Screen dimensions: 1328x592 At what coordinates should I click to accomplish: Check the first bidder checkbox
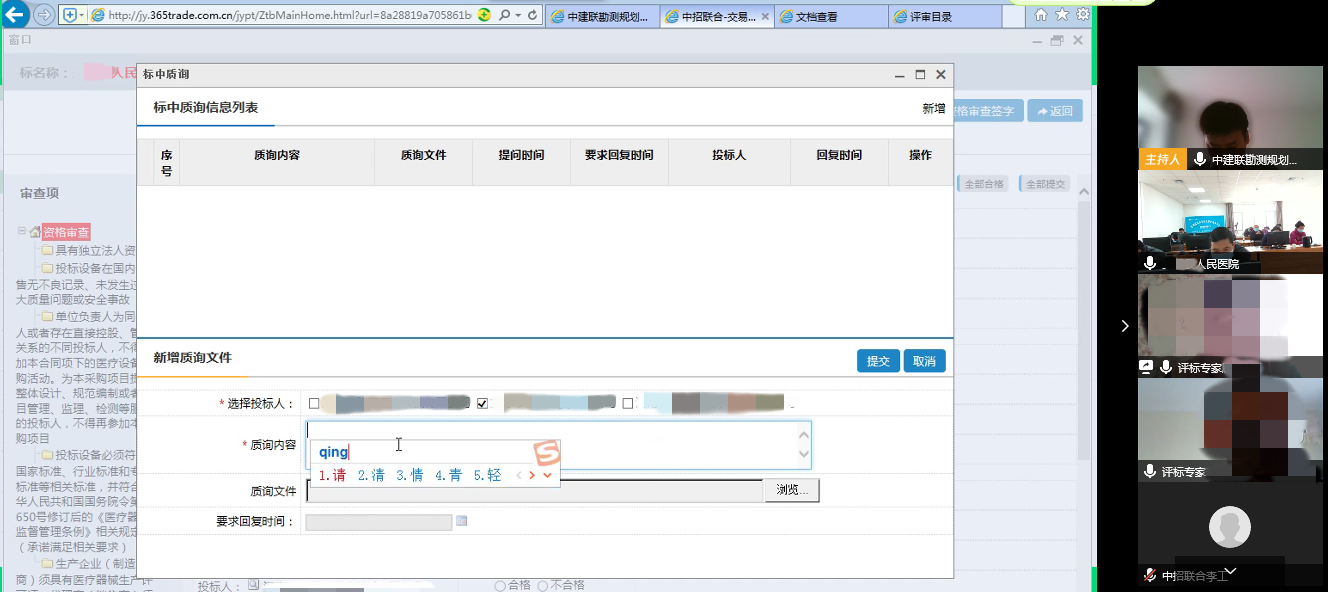314,404
